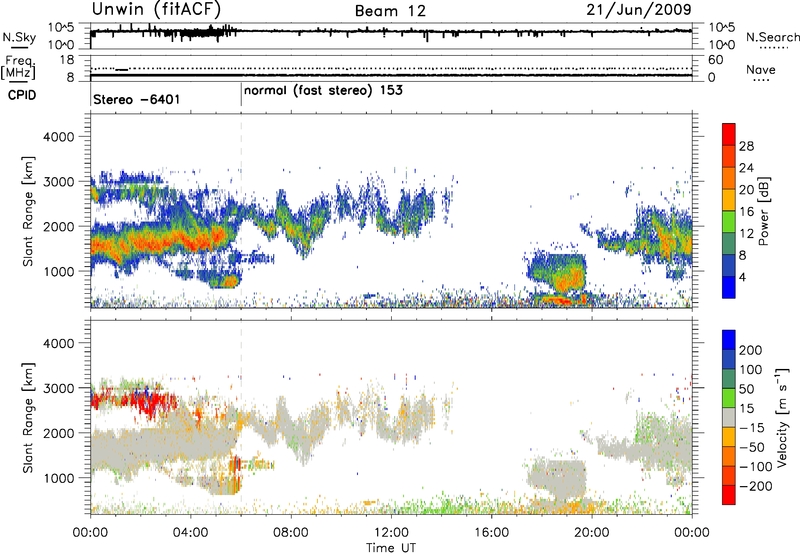Click the '60' tick on the Nave axis
This screenshot has height=554, width=800.
(x=715, y=60)
